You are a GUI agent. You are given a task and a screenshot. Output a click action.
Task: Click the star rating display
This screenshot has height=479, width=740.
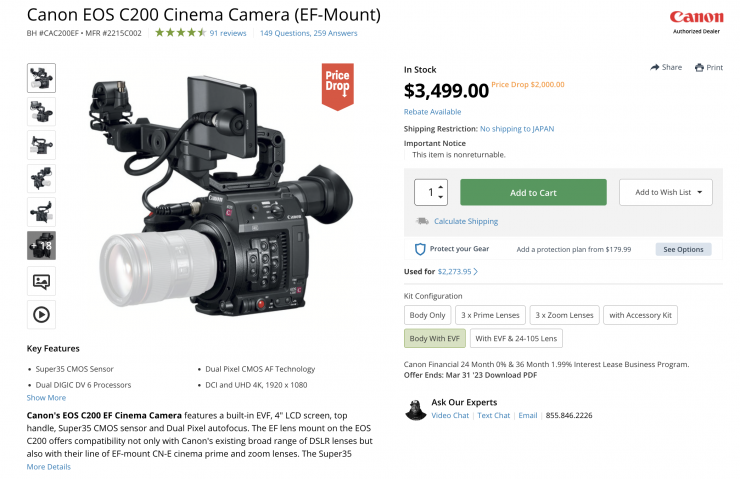180,33
